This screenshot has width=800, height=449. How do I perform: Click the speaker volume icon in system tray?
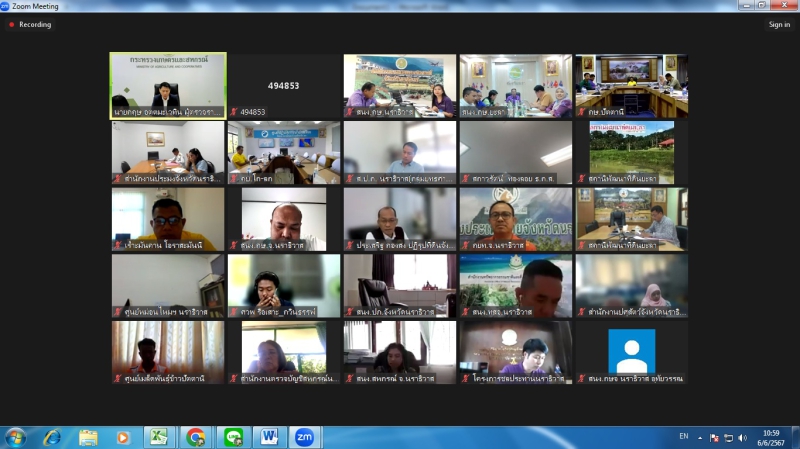[x=742, y=437]
